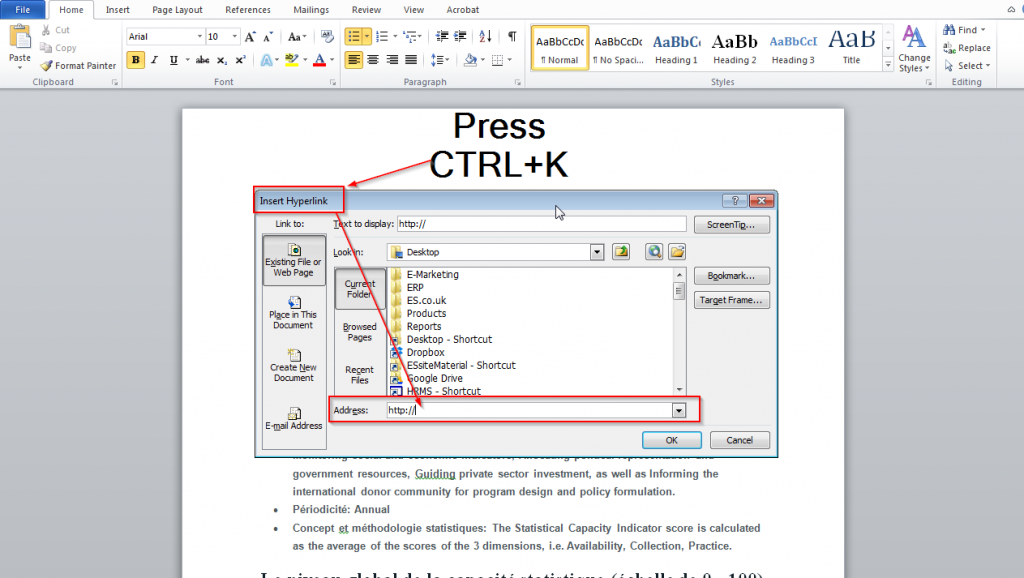This screenshot has width=1024, height=578.
Task: Click the Increase Indent icon
Action: click(460, 37)
